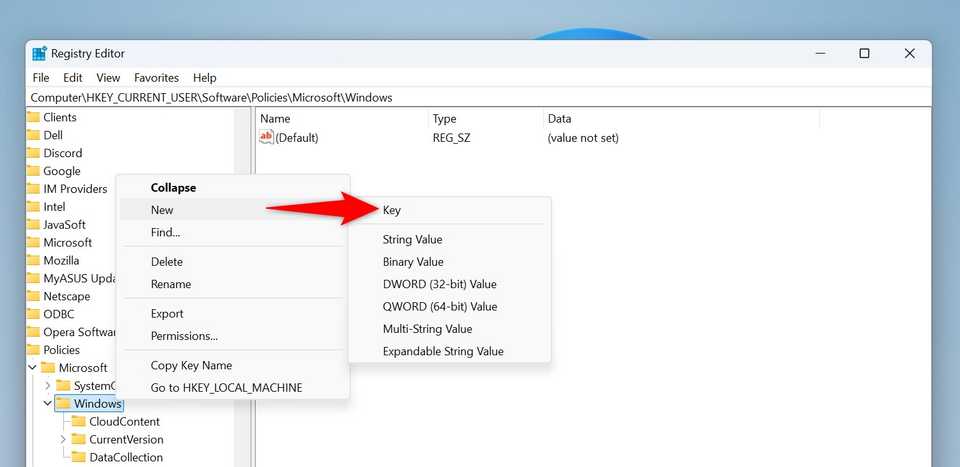This screenshot has height=467, width=960.
Task: Select DWORD (32-bit) Value option
Action: click(439, 284)
